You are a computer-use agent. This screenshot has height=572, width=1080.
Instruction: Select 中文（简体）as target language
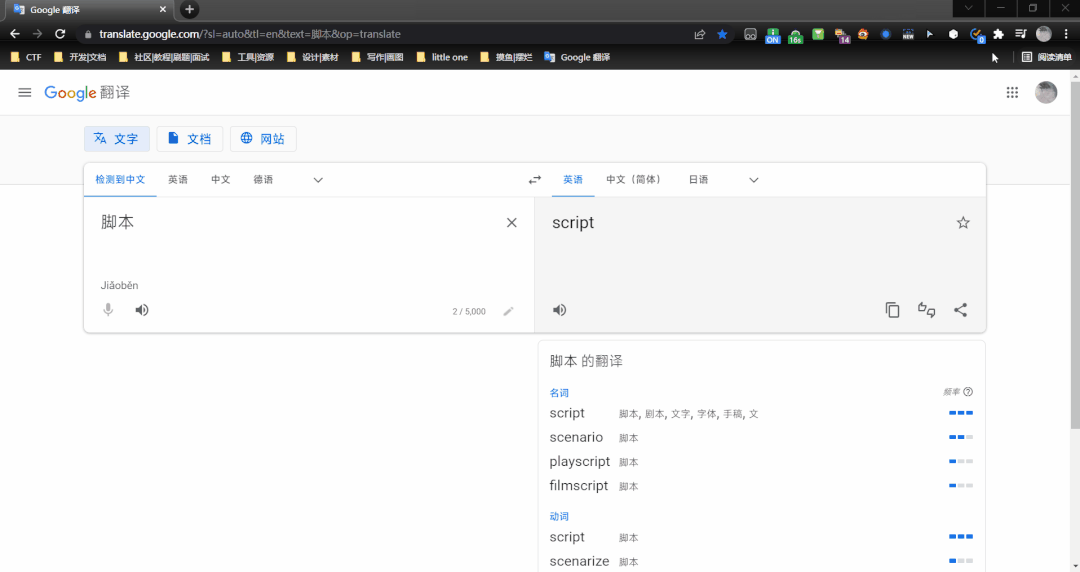(x=635, y=180)
